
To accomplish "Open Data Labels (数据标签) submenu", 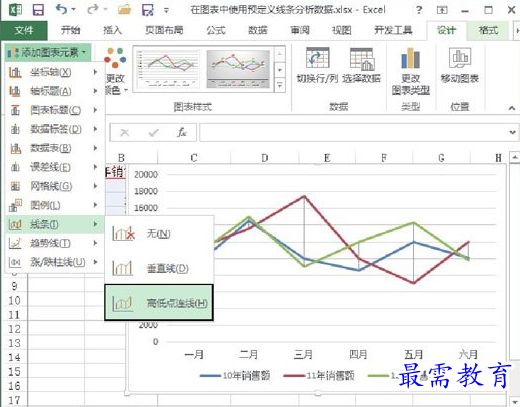I will (x=54, y=129).
